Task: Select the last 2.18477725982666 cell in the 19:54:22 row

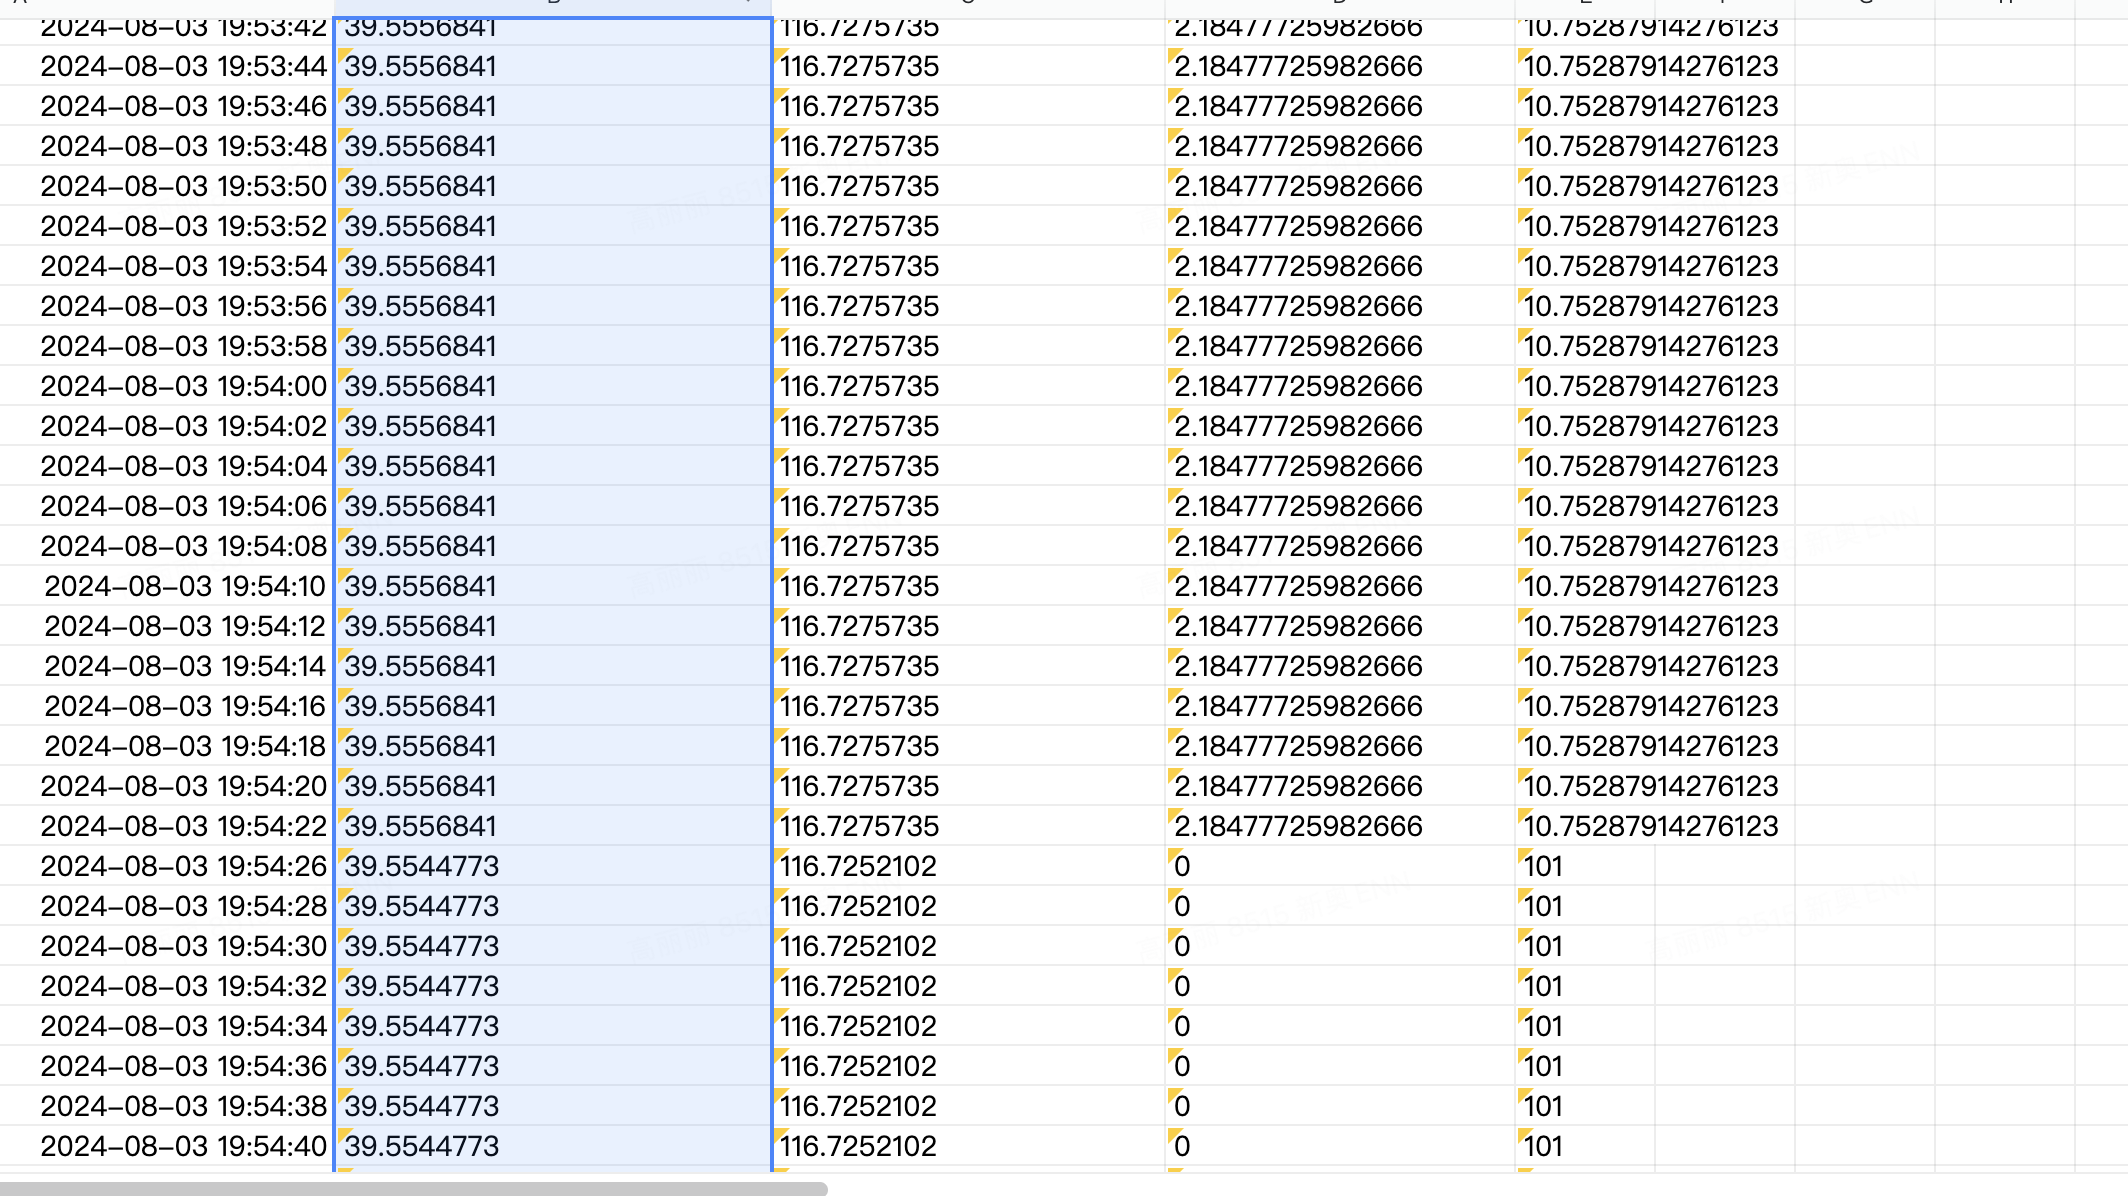Action: click(x=1298, y=826)
